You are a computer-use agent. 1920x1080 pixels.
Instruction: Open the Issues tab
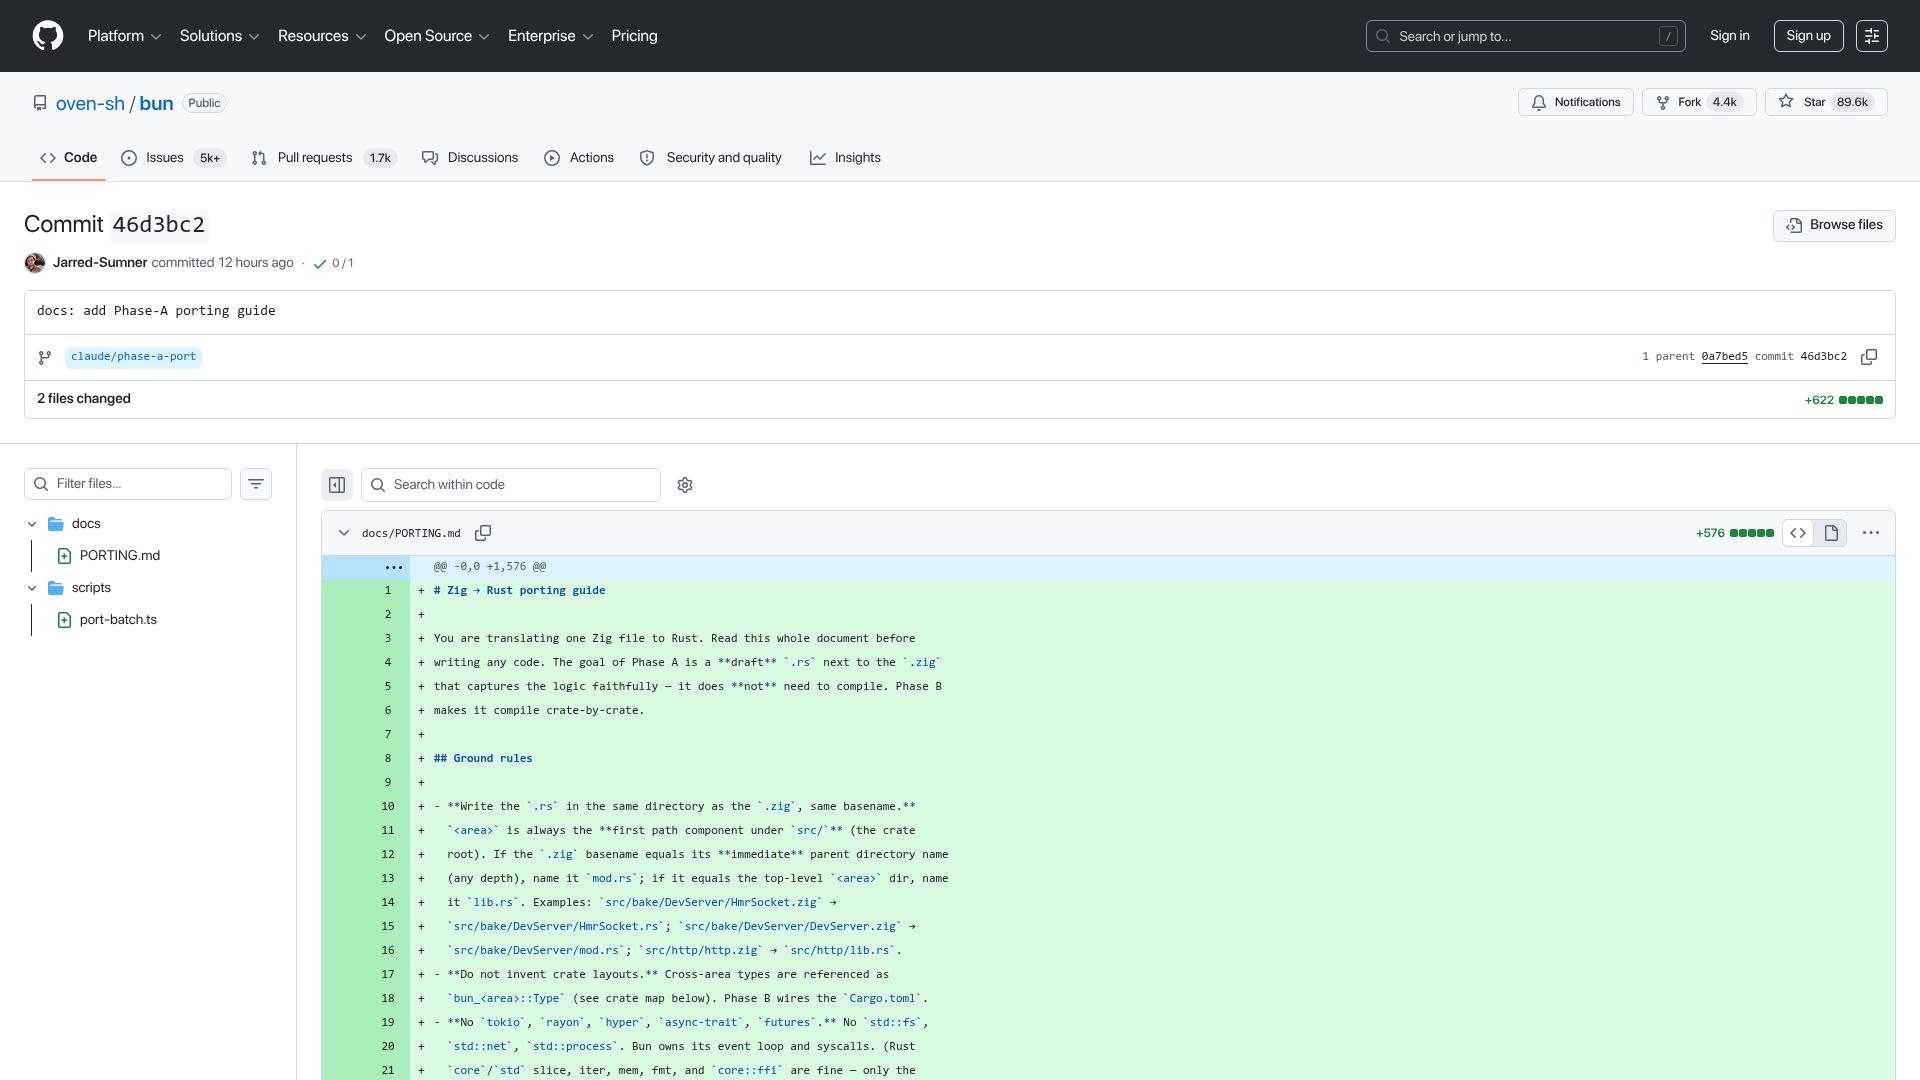click(x=173, y=158)
